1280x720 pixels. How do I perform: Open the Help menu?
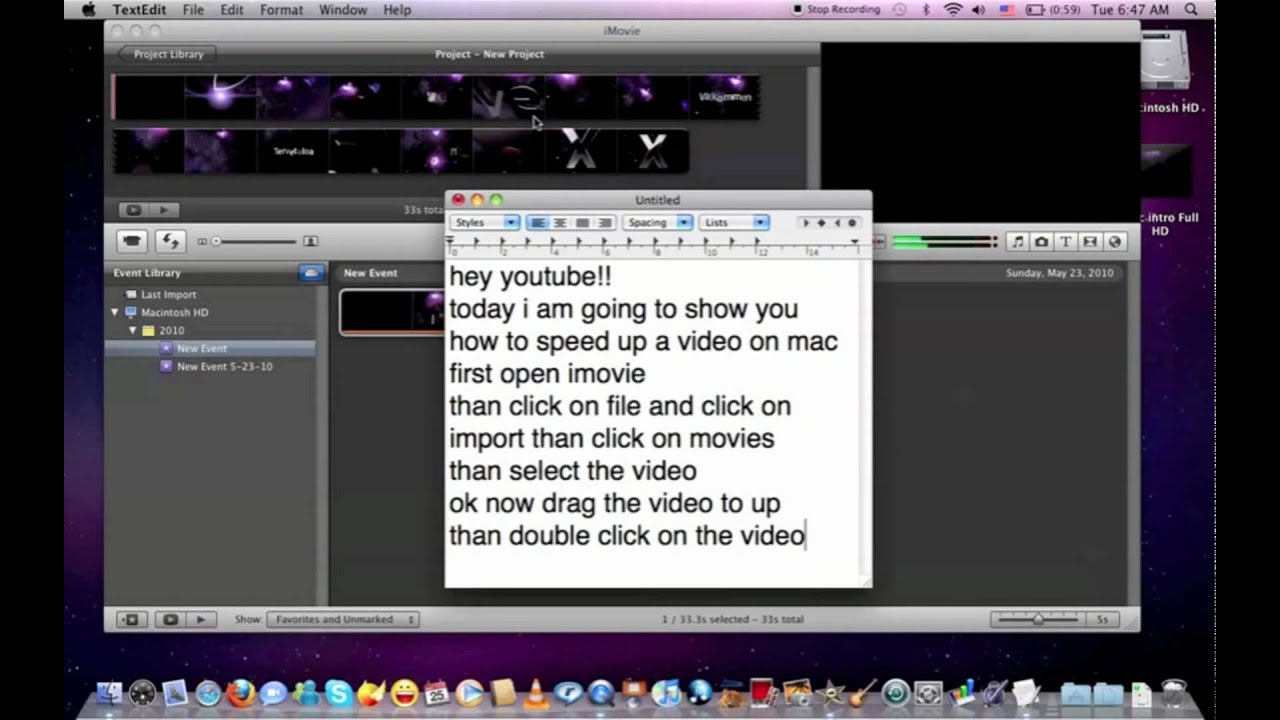(397, 9)
